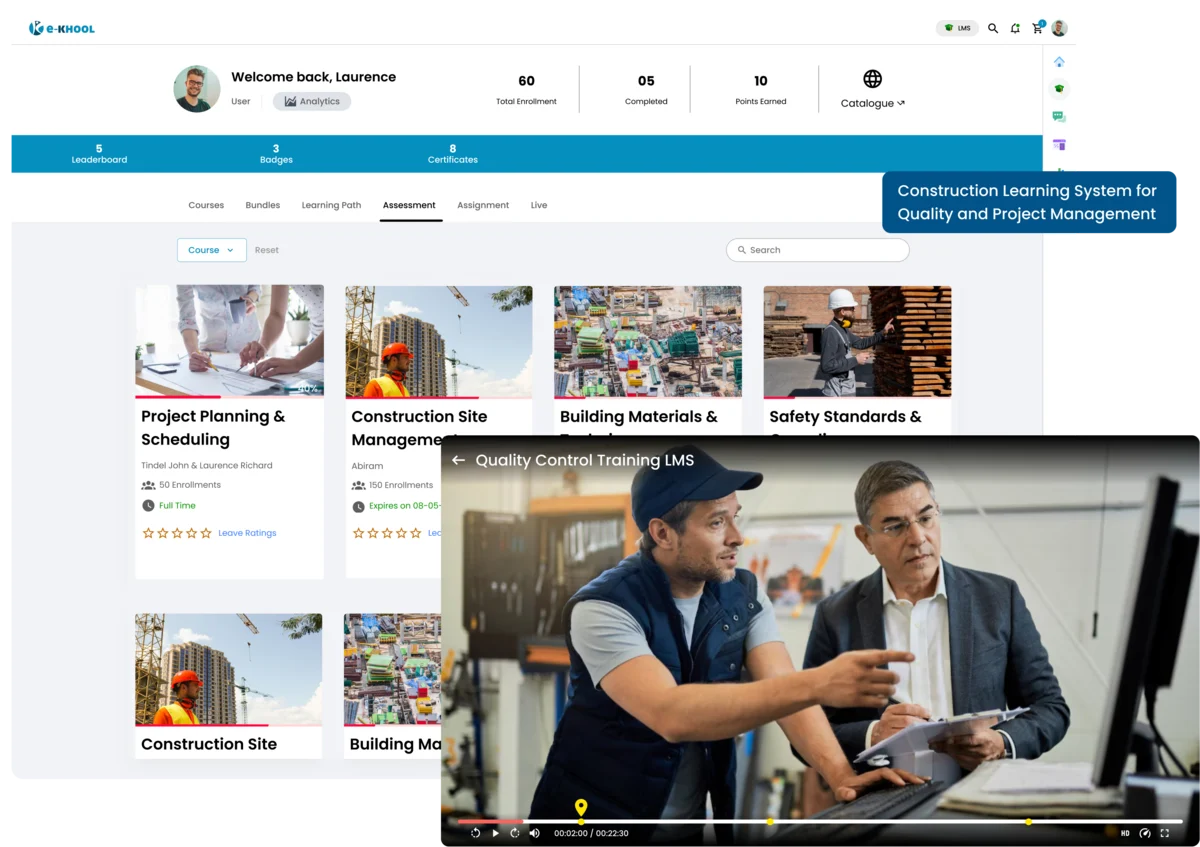
Task: Toggle fullscreen mode on the video
Action: [1164, 833]
